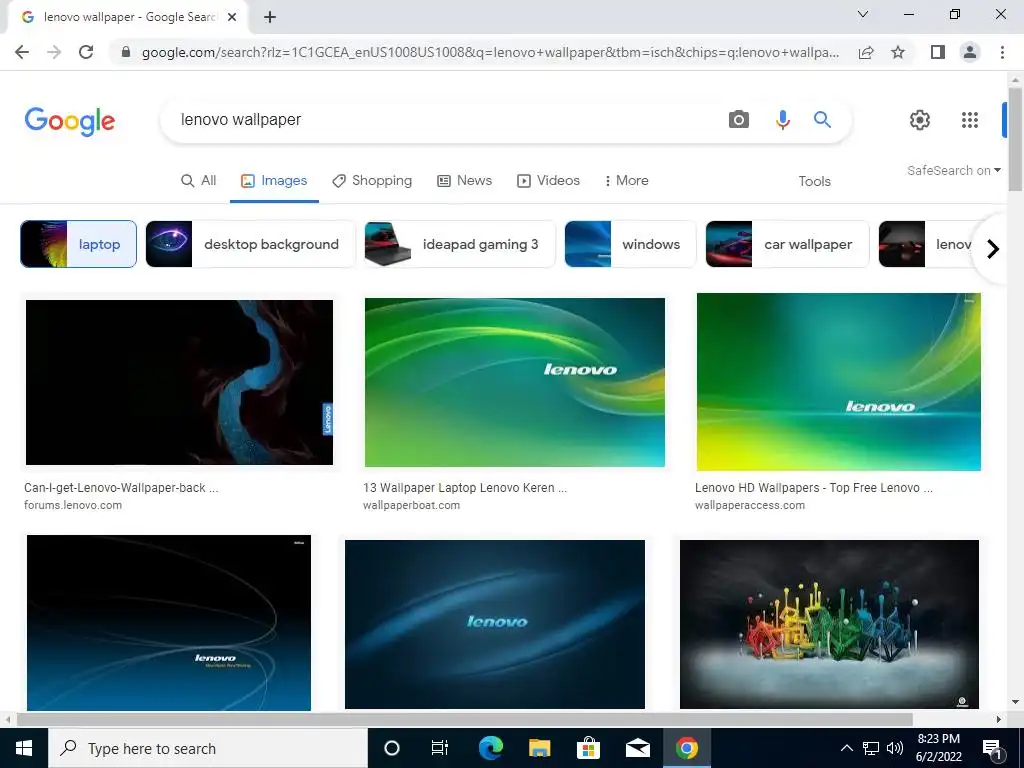1024x768 pixels.
Task: Start voice search with the microphone icon
Action: [x=782, y=120]
